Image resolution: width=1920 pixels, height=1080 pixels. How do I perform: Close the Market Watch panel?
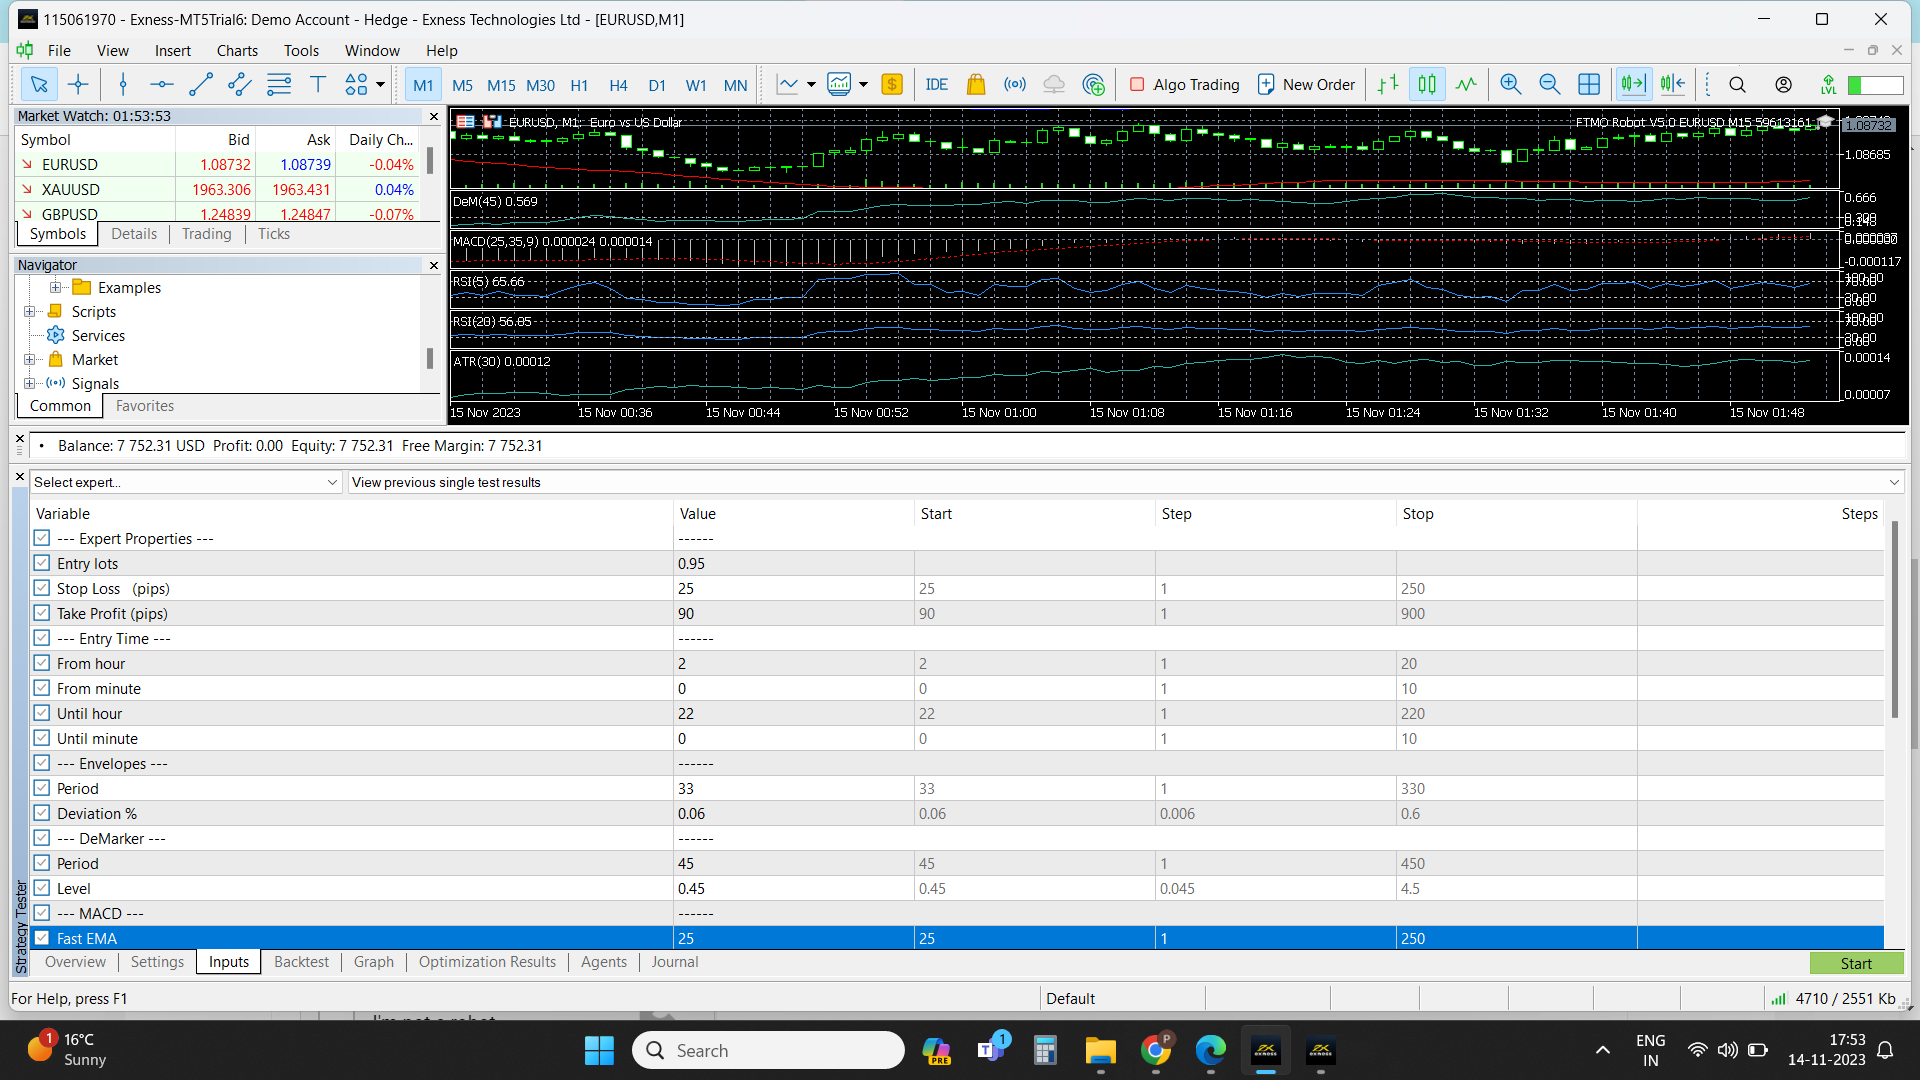pos(434,117)
